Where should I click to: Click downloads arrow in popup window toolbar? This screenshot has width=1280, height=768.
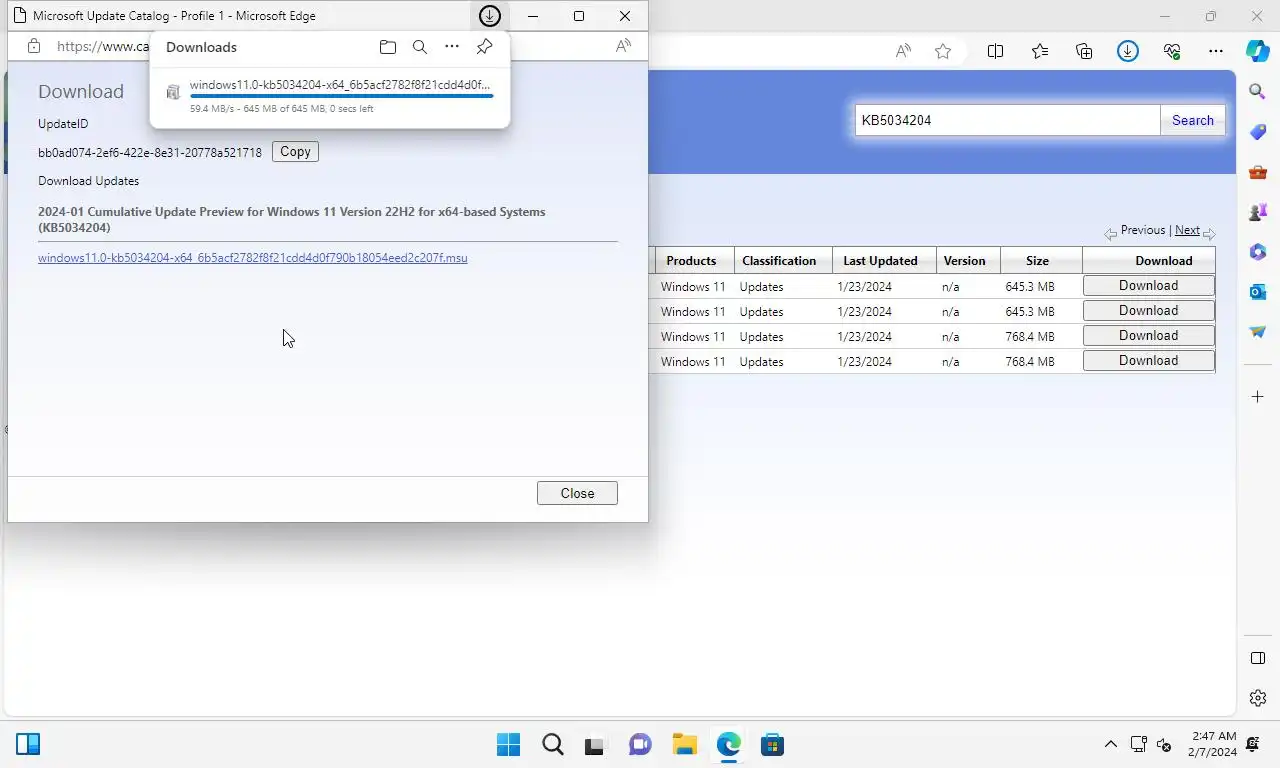[x=489, y=16]
